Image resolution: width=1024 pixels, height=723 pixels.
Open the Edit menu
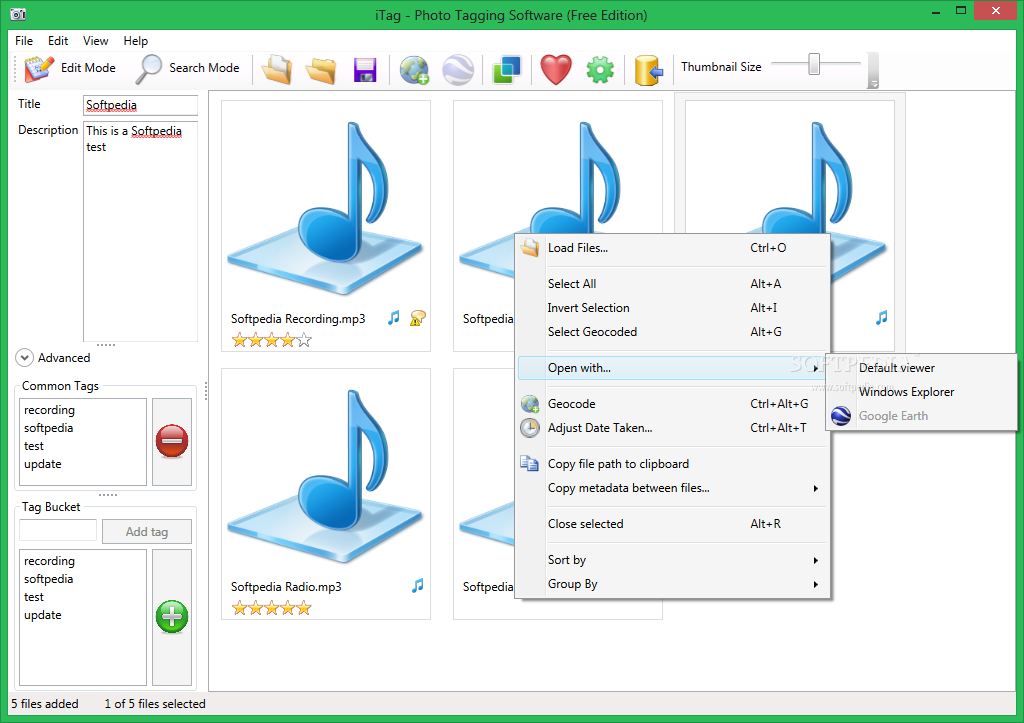[x=58, y=40]
